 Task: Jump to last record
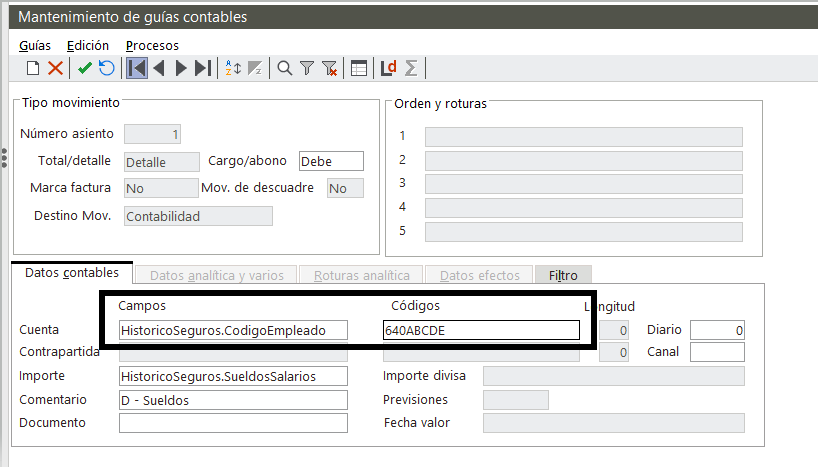pyautogui.click(x=203, y=68)
